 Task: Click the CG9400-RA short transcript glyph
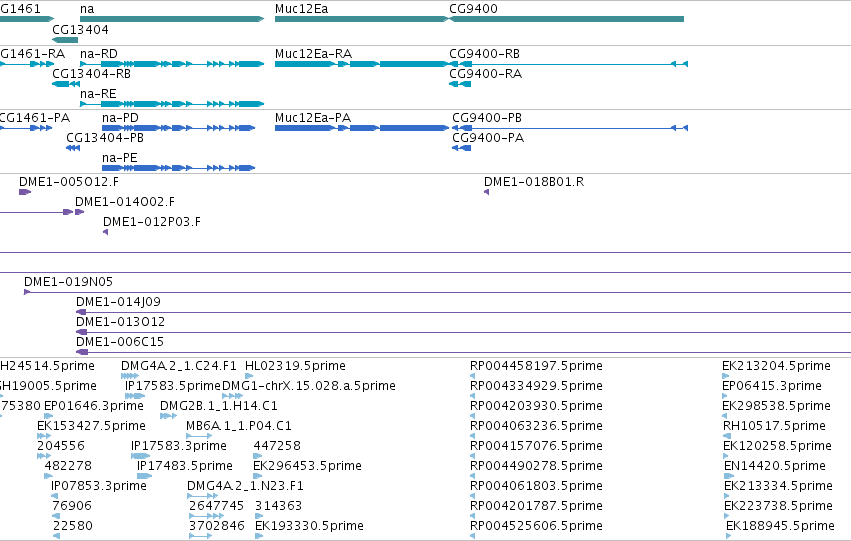click(460, 84)
